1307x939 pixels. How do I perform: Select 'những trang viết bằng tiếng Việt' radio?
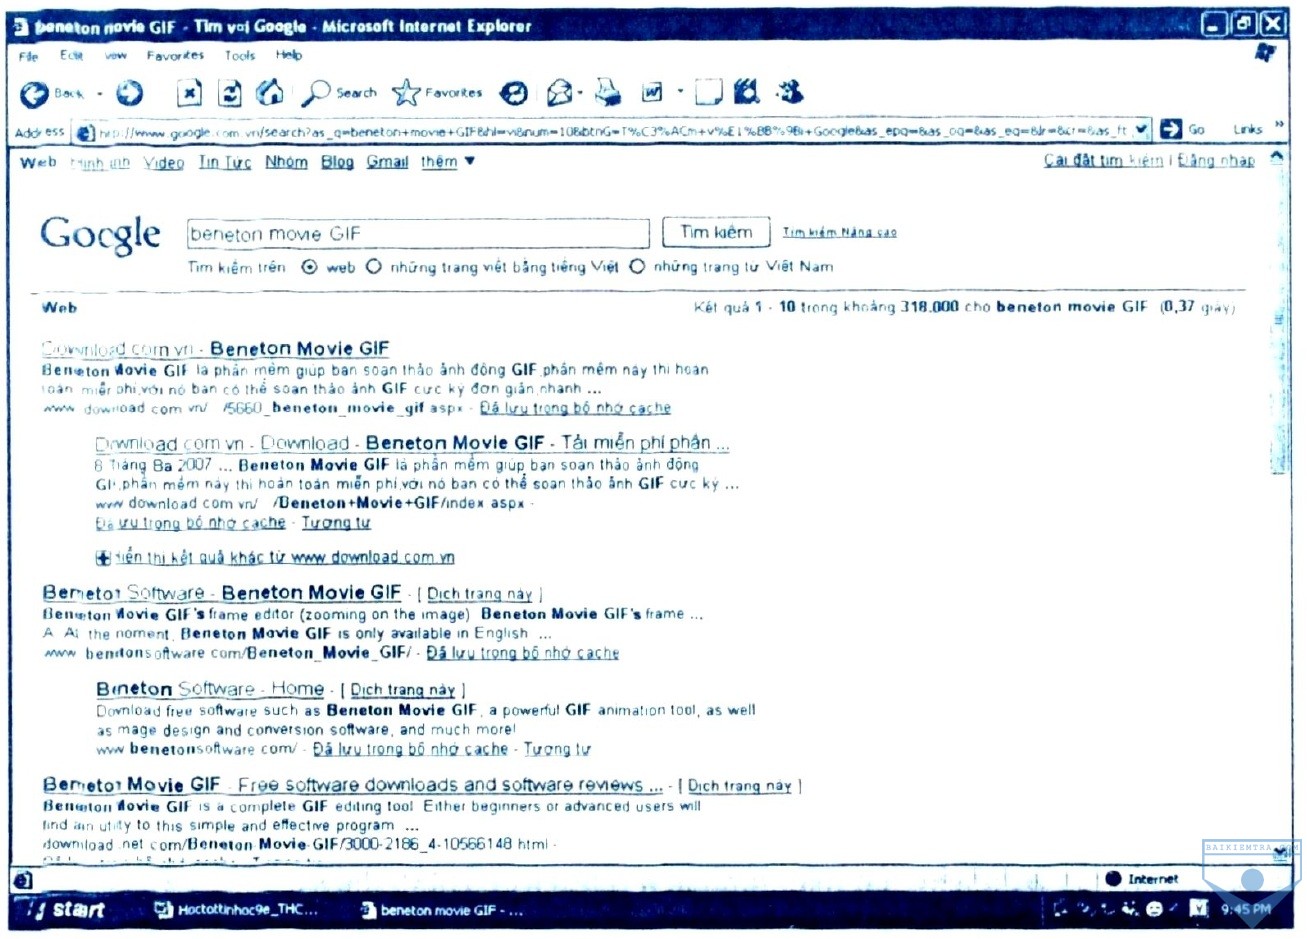(374, 267)
